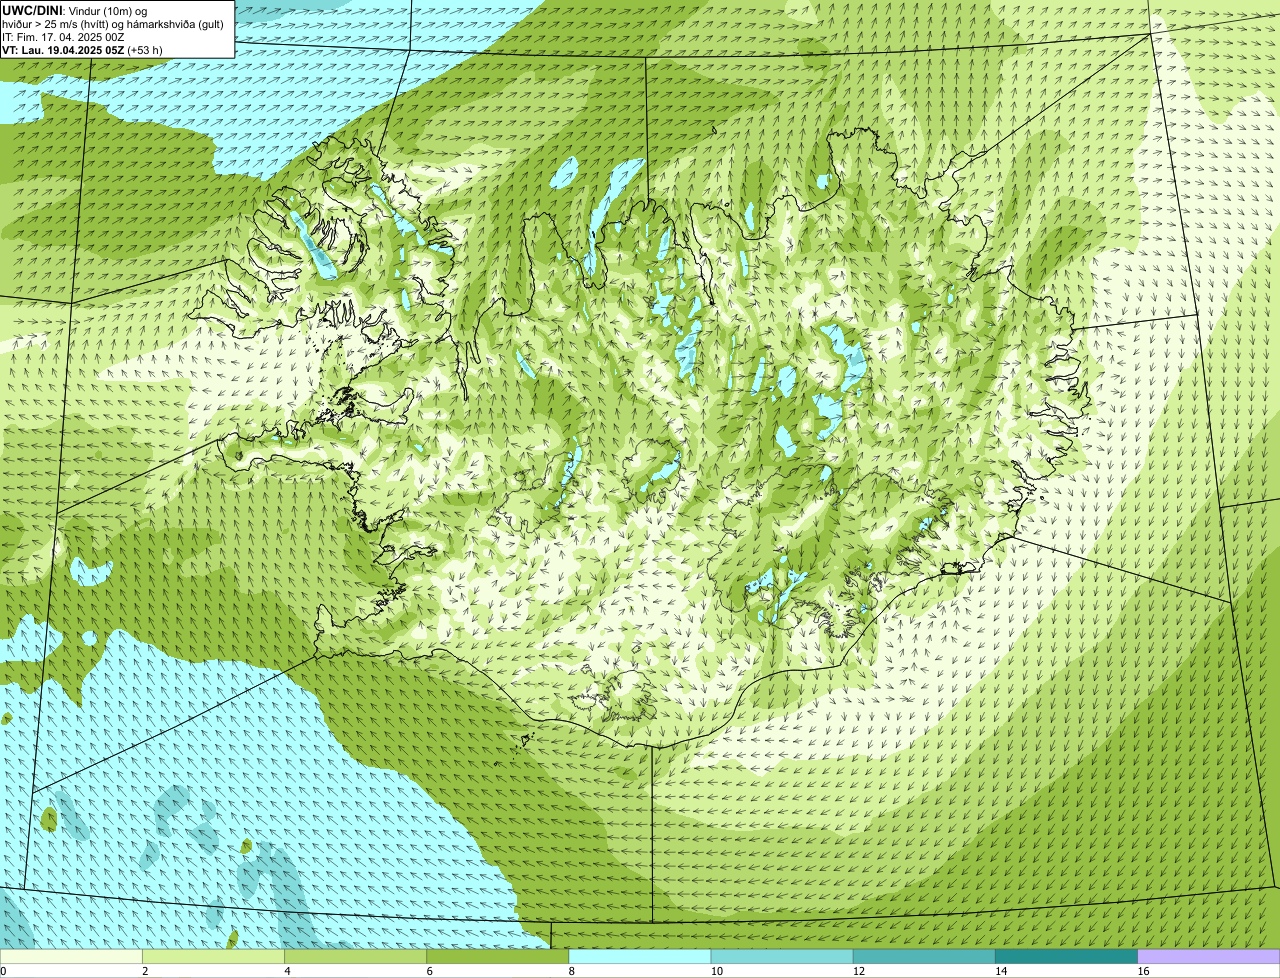Pick the 4–6 m/s green legend swatch
This screenshot has height=978, width=1280.
(x=355, y=956)
